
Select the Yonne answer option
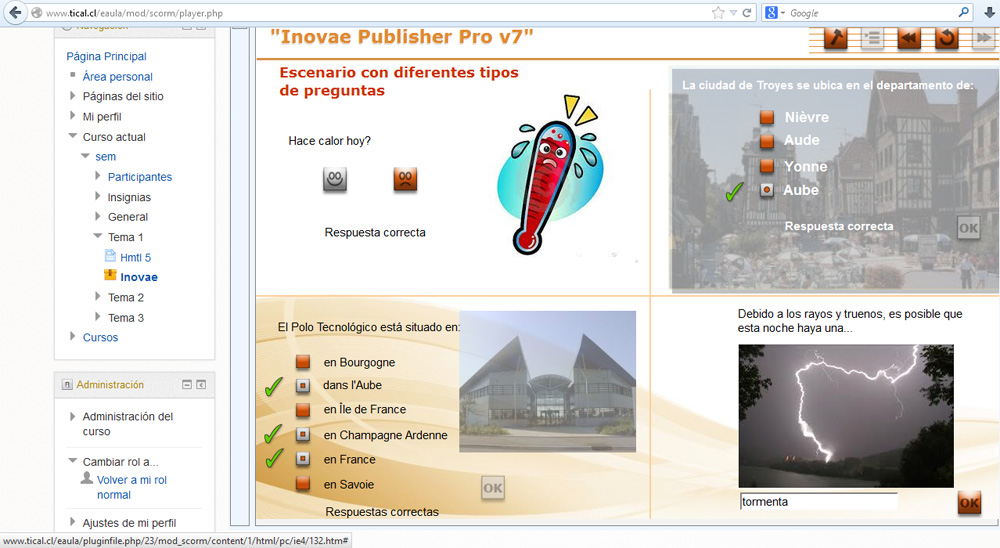767,167
